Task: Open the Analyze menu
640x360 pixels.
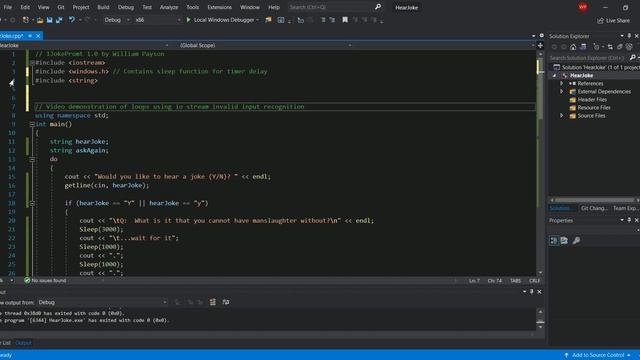Action: [x=169, y=7]
